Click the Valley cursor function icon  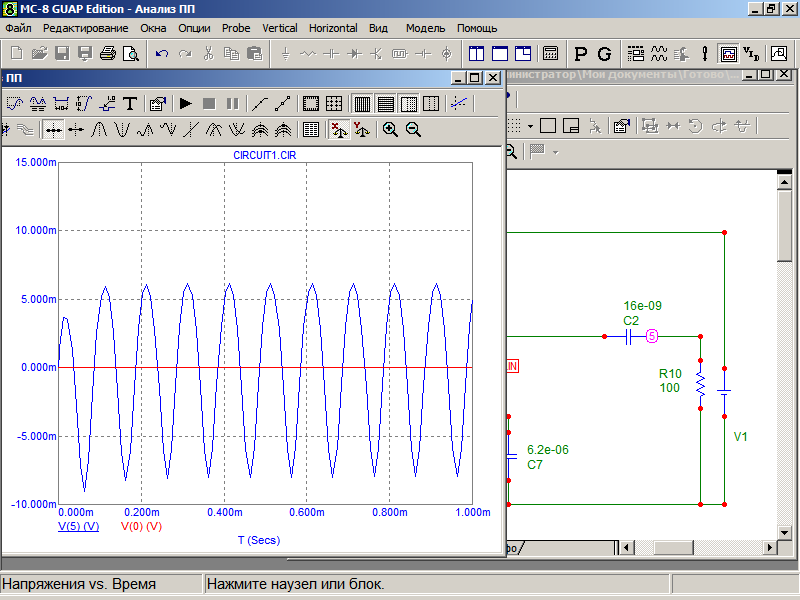coord(122,129)
